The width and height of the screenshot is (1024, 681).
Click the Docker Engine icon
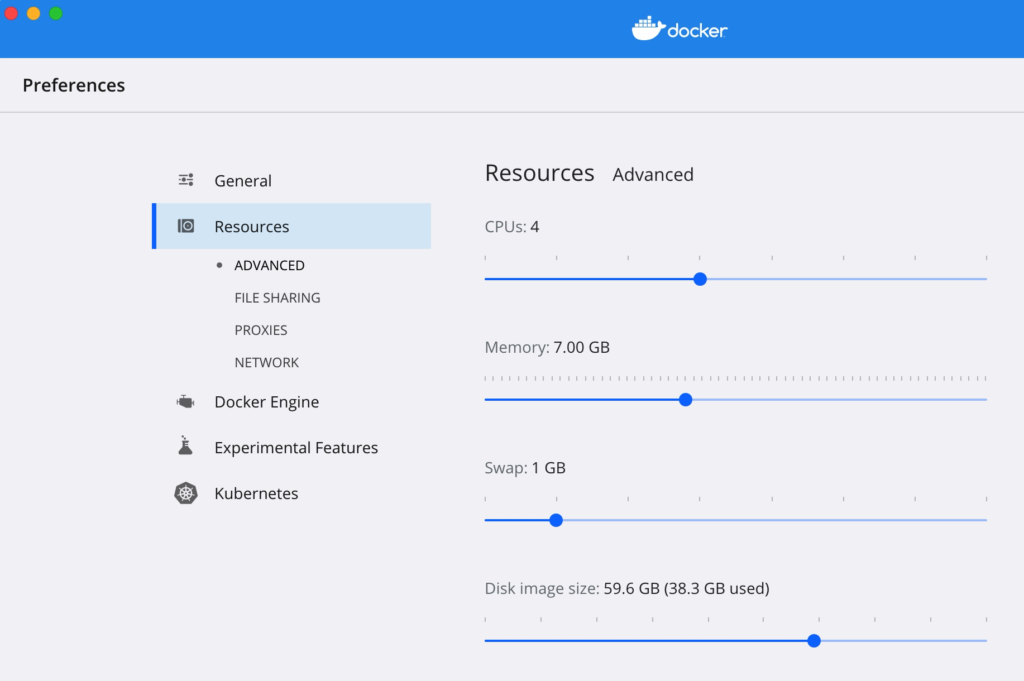tap(185, 402)
